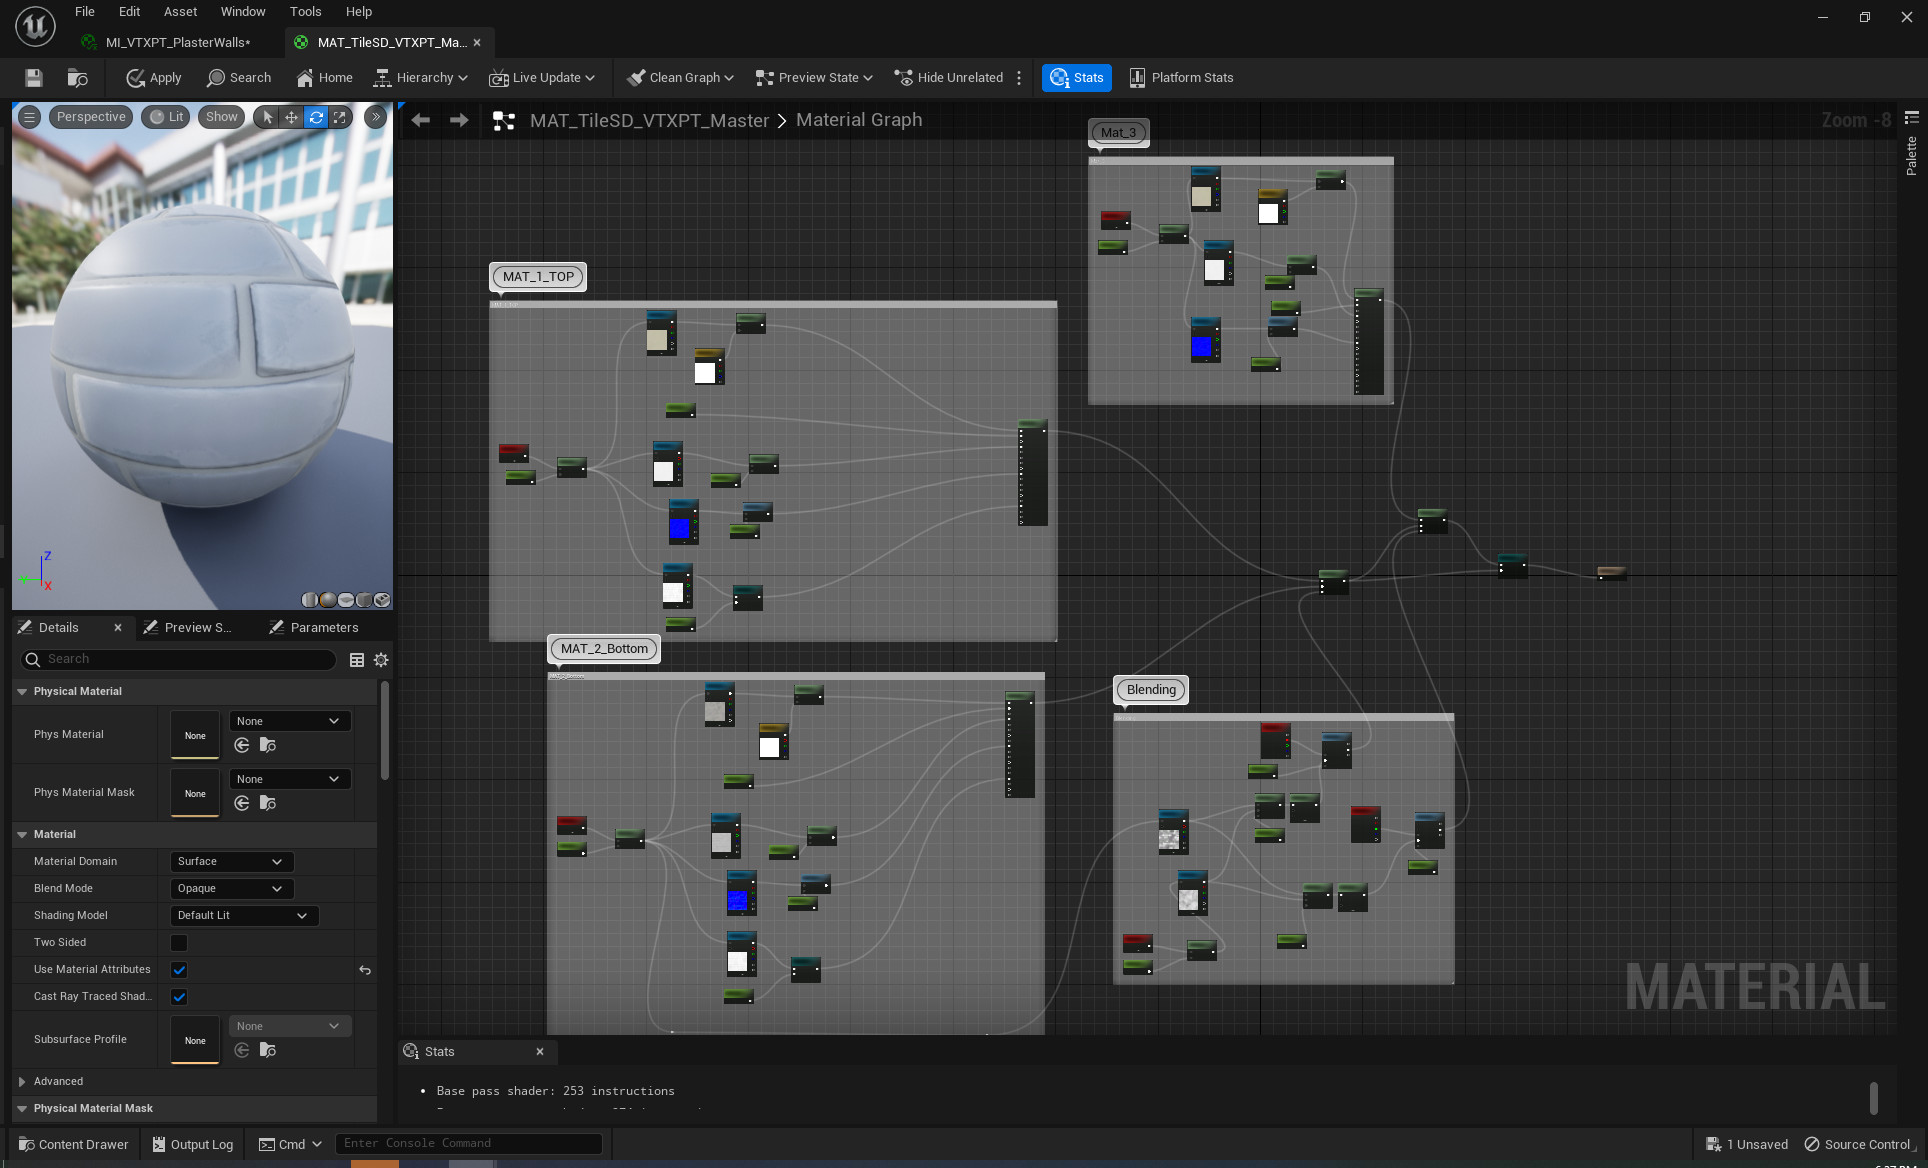The width and height of the screenshot is (1928, 1168).
Task: Use selected custom preview mesh icon
Action: (382, 600)
